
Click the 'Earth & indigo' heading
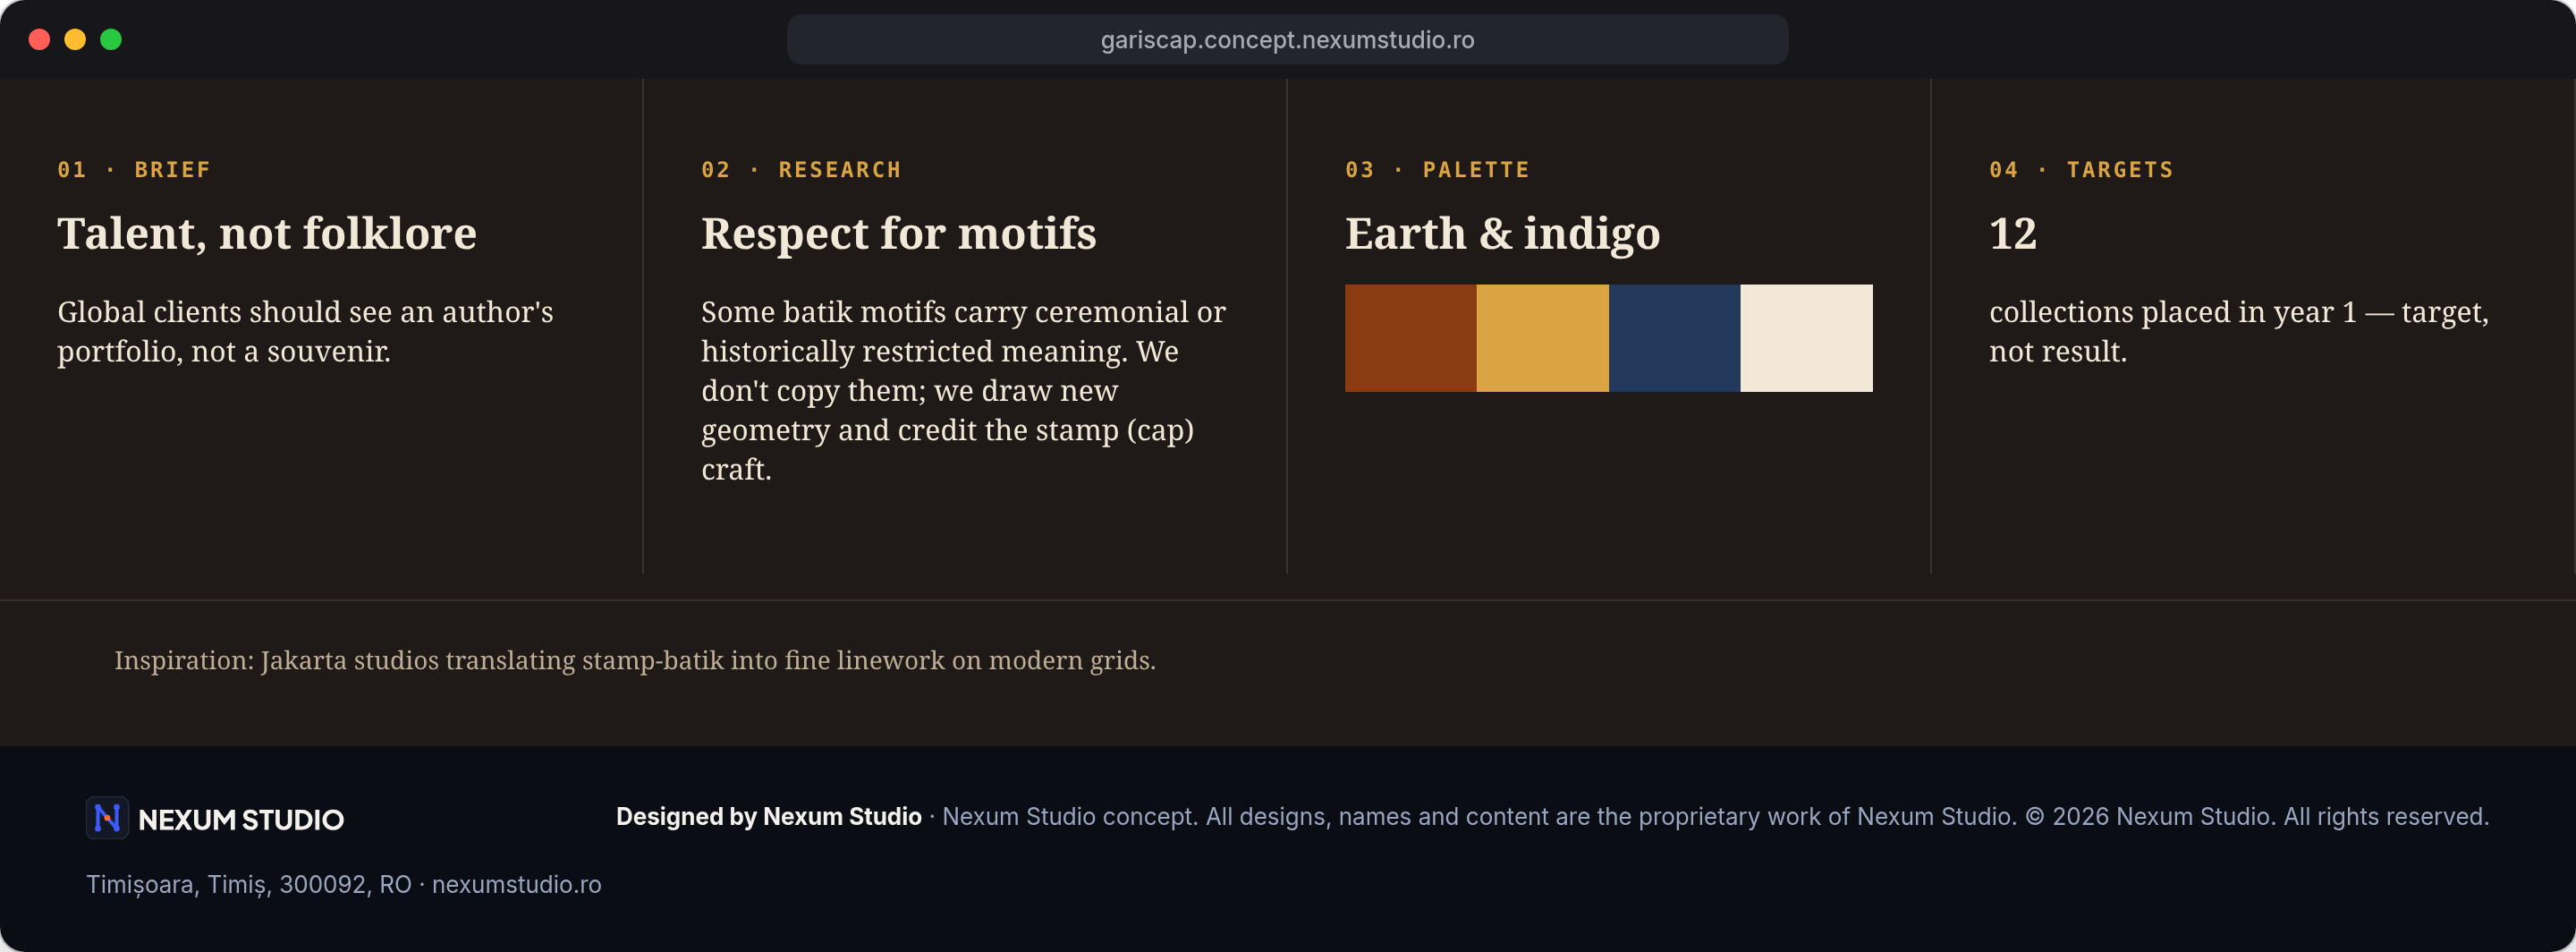tap(1502, 234)
